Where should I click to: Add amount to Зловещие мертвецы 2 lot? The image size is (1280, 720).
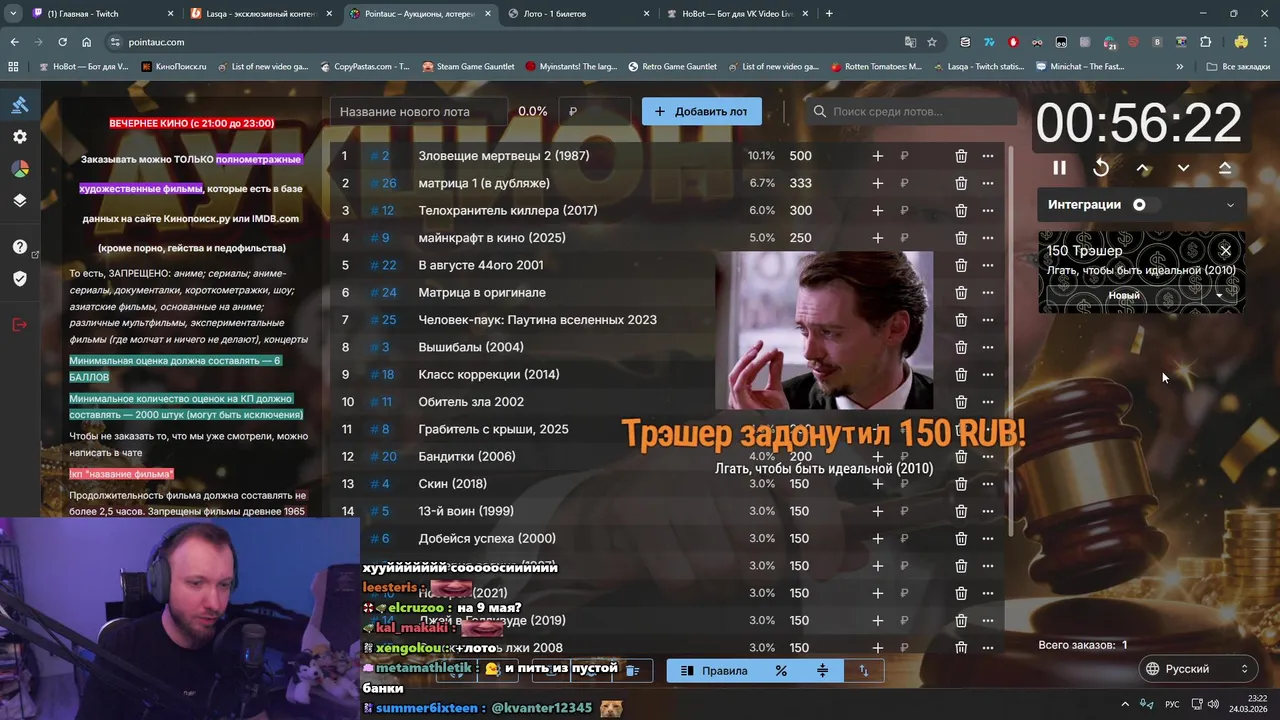click(877, 156)
